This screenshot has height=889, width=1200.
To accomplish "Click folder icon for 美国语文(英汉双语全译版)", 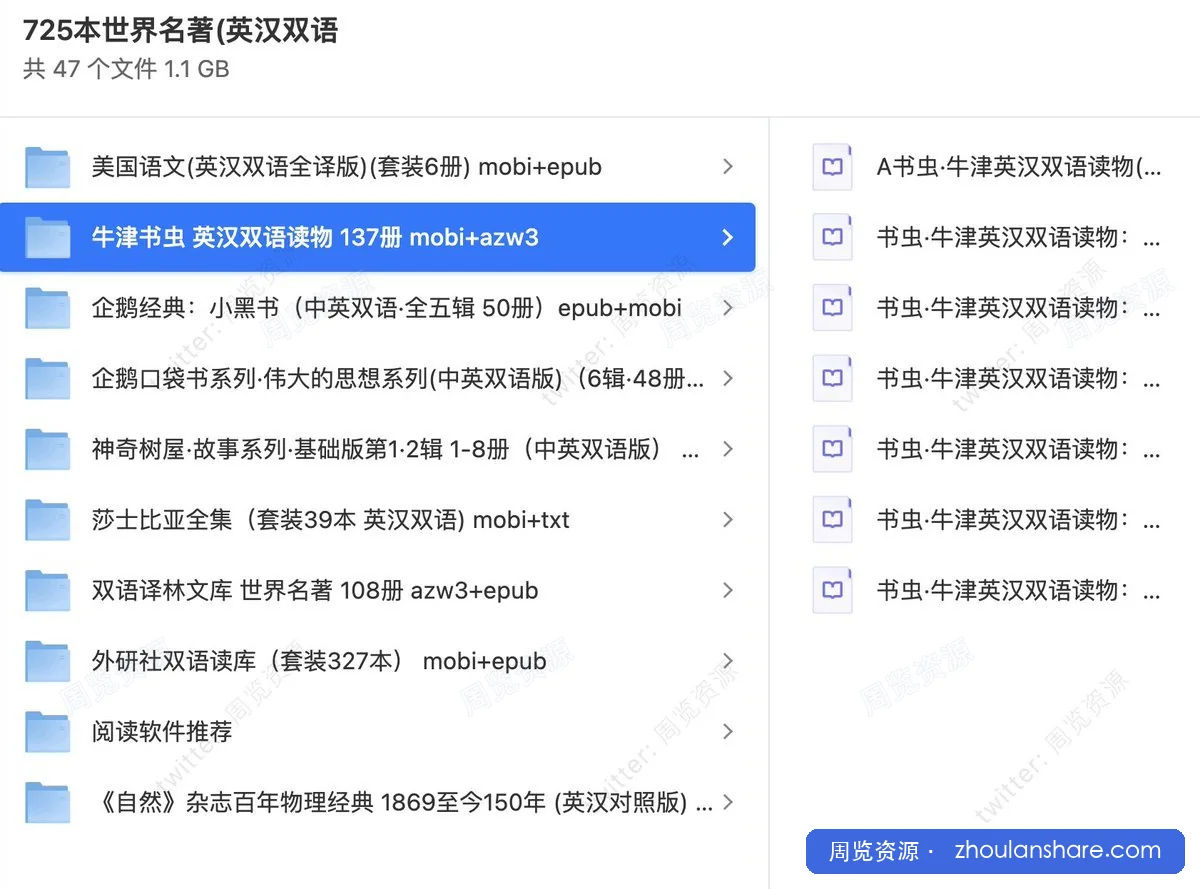I will pos(47,167).
